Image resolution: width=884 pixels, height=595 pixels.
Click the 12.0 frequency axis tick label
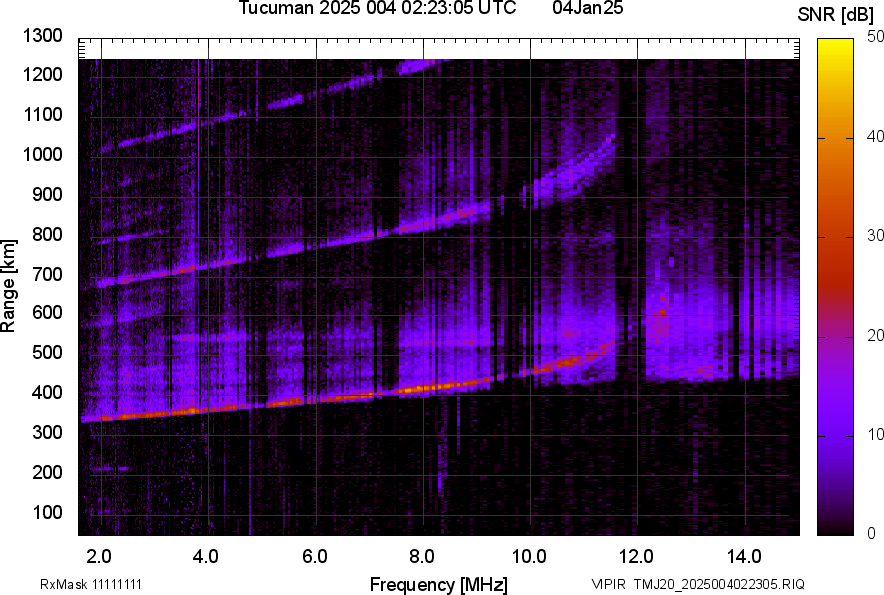pos(636,556)
